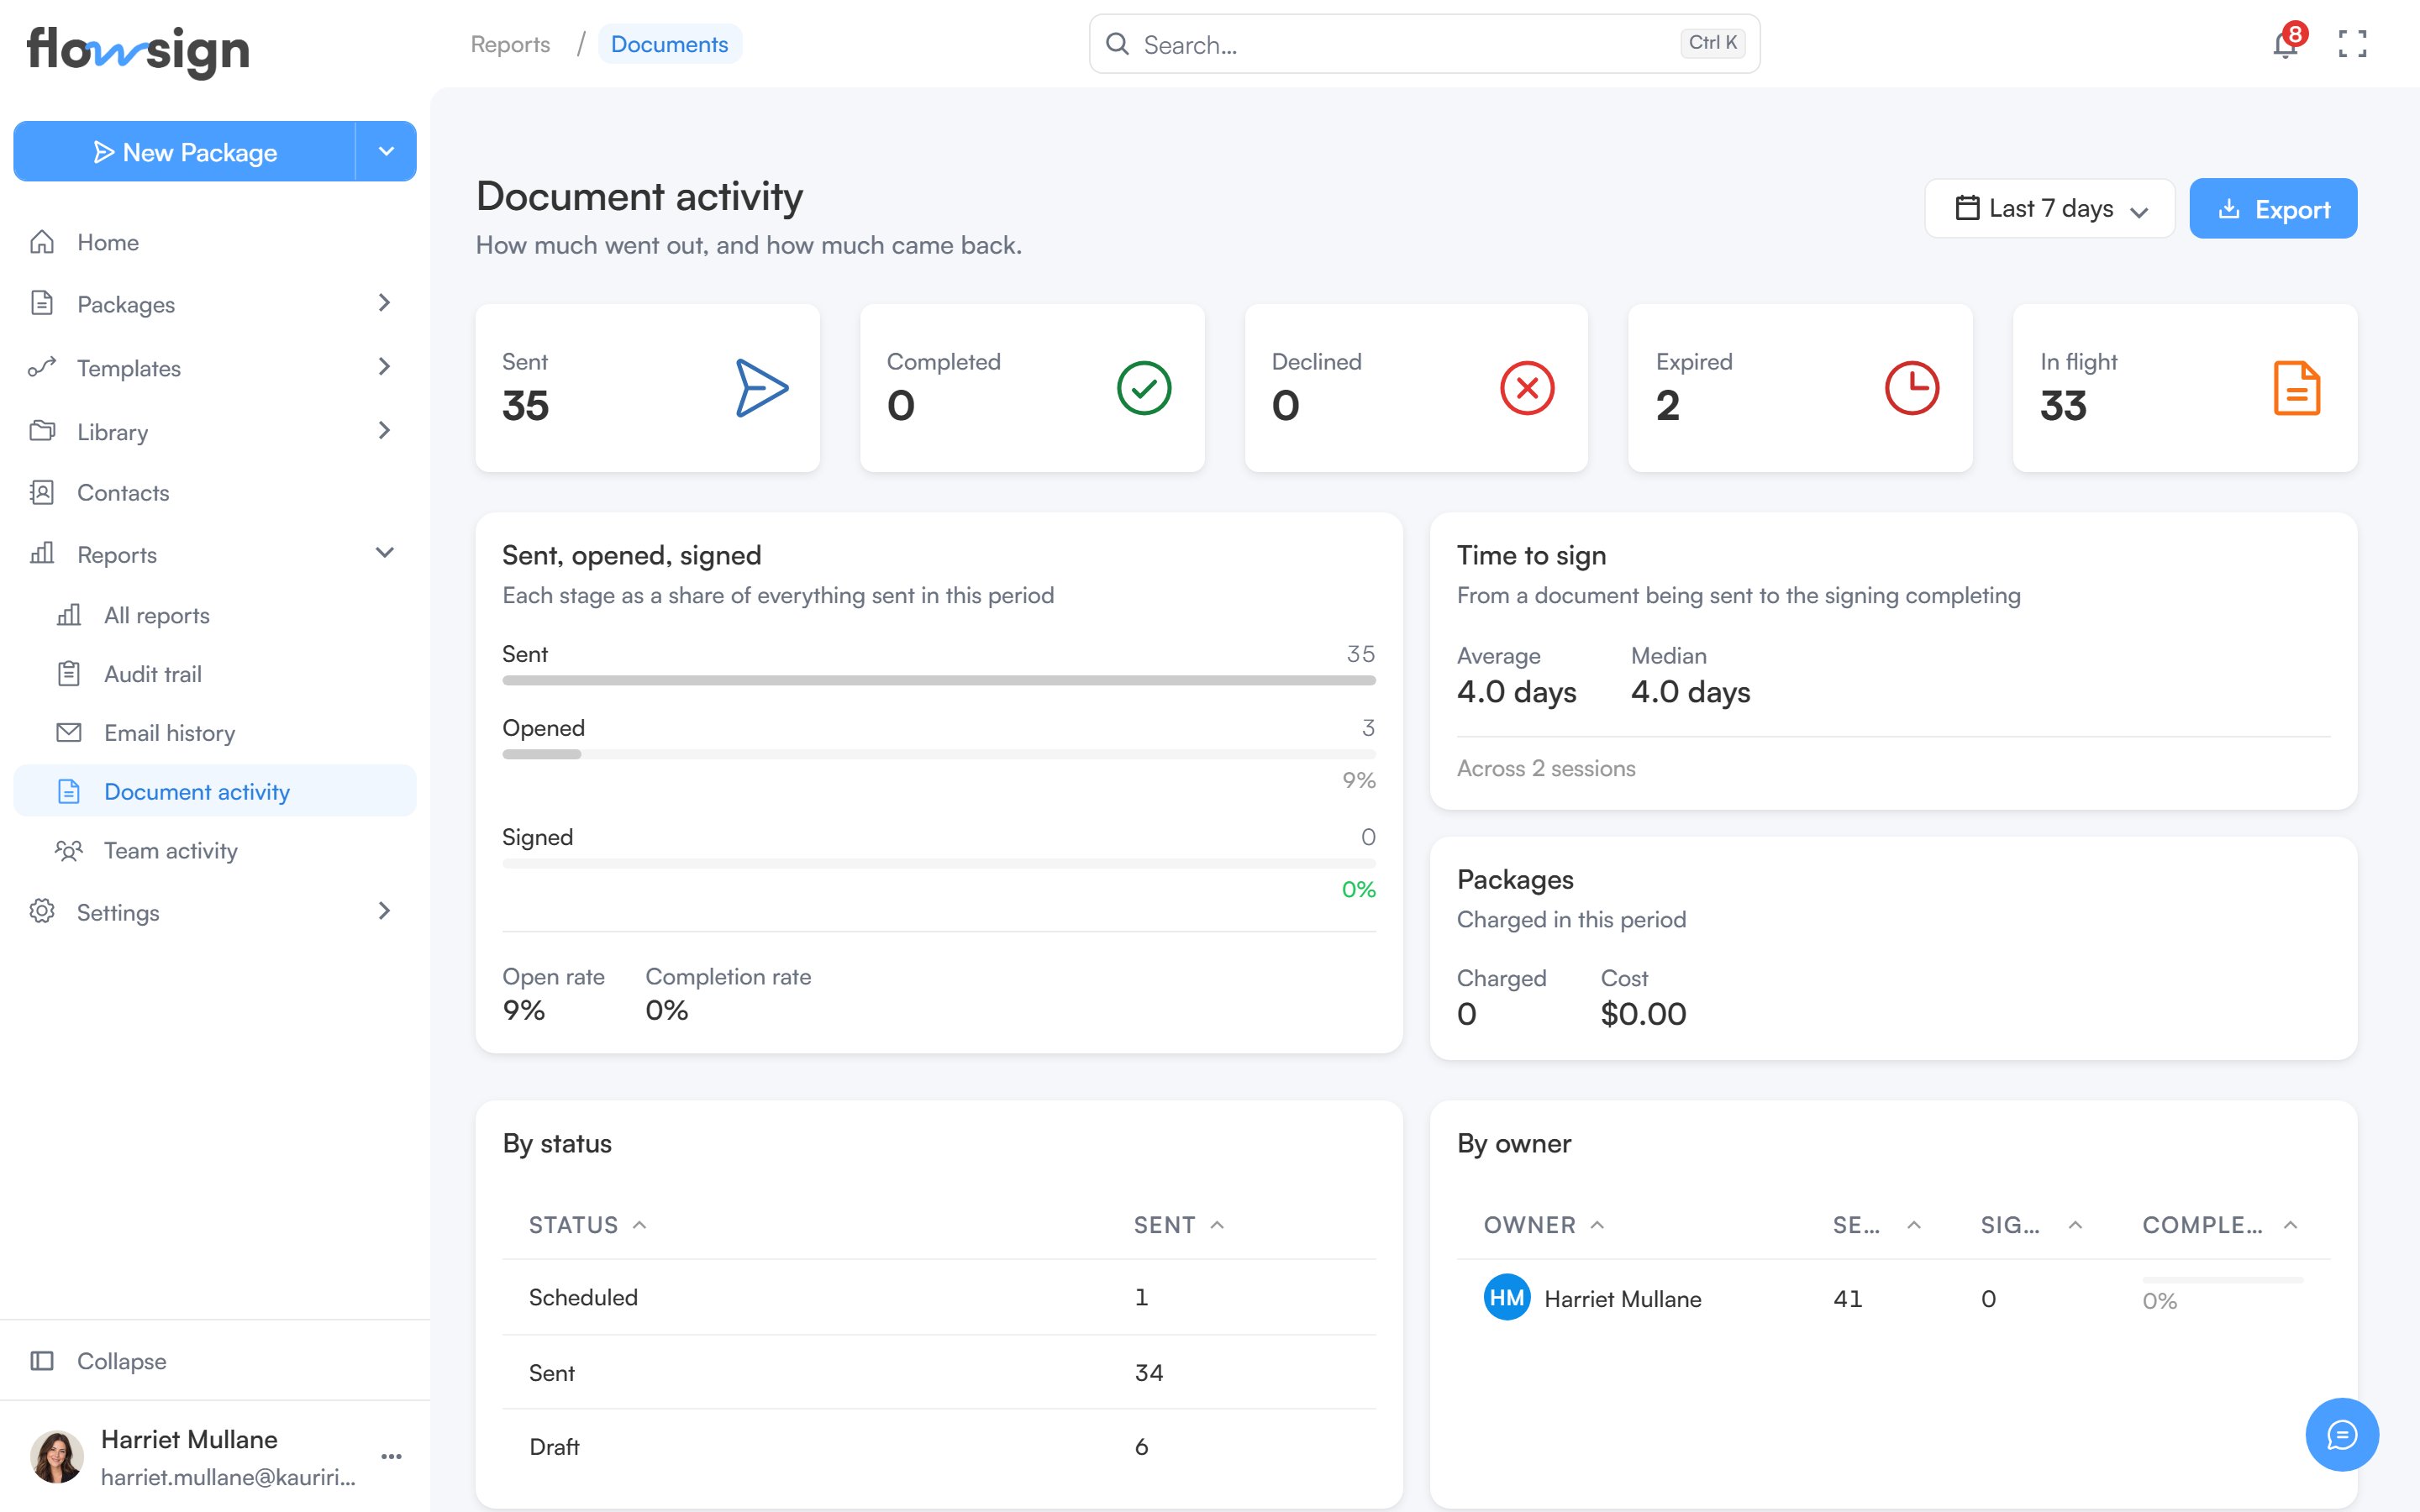The height and width of the screenshot is (1512, 2420).
Task: Sort By owner table by OWNER
Action: click(x=1544, y=1225)
